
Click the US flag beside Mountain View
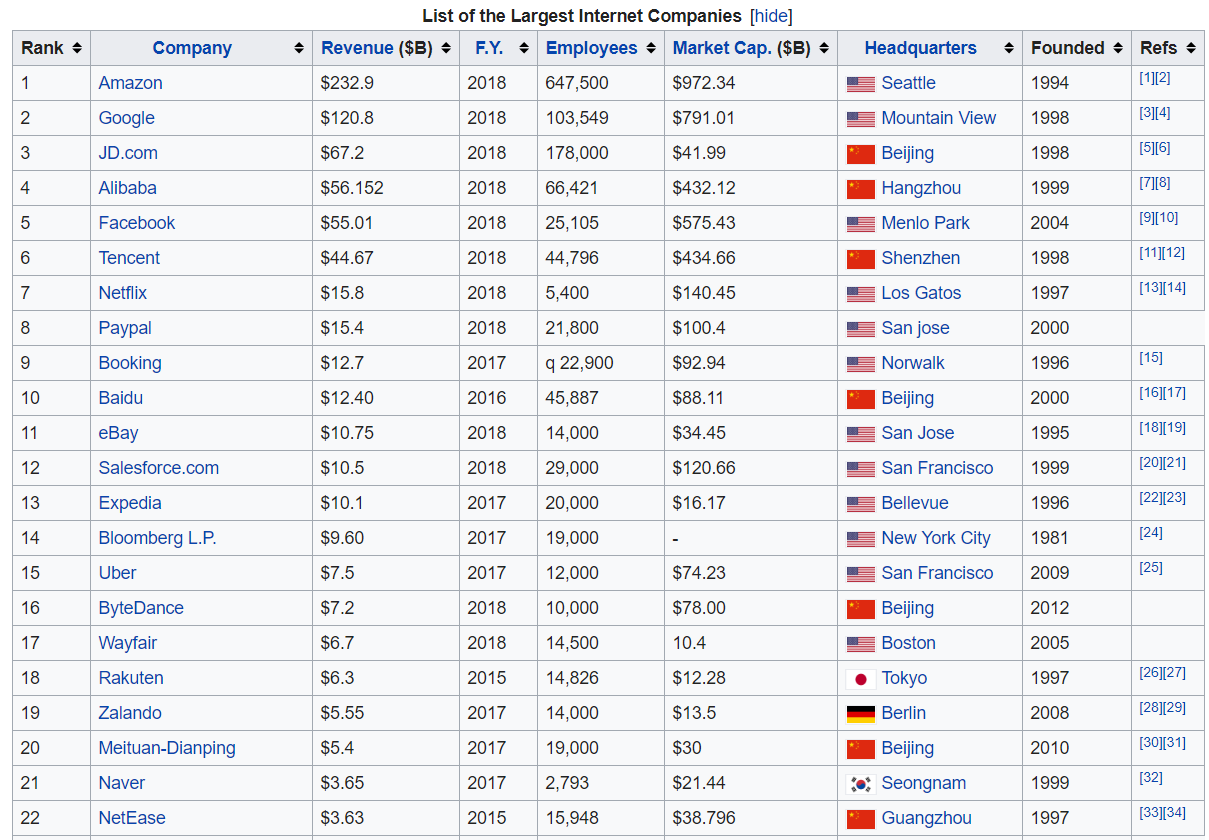click(x=860, y=119)
